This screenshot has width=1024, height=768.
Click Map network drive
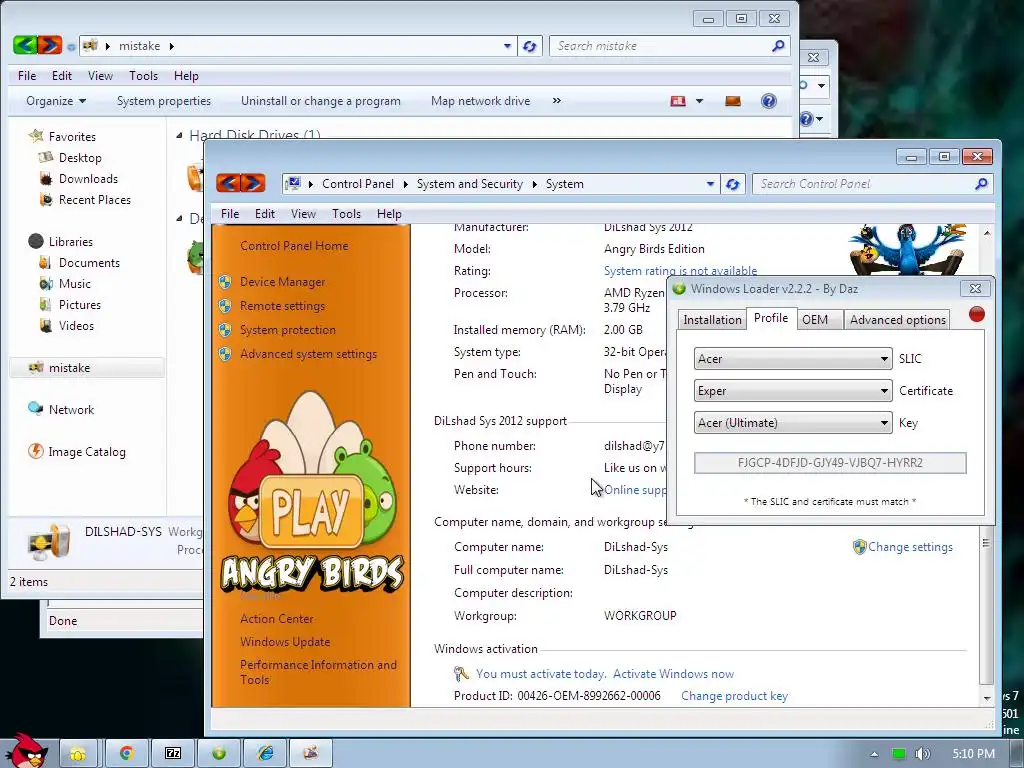click(480, 101)
